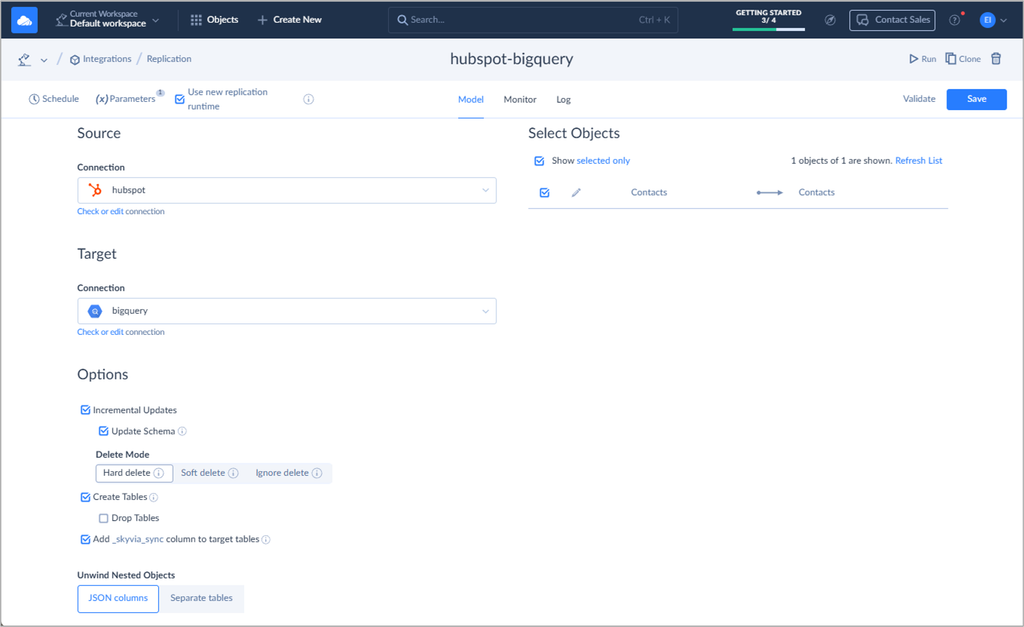Click Refresh List link
The image size is (1024, 627).
click(x=918, y=161)
